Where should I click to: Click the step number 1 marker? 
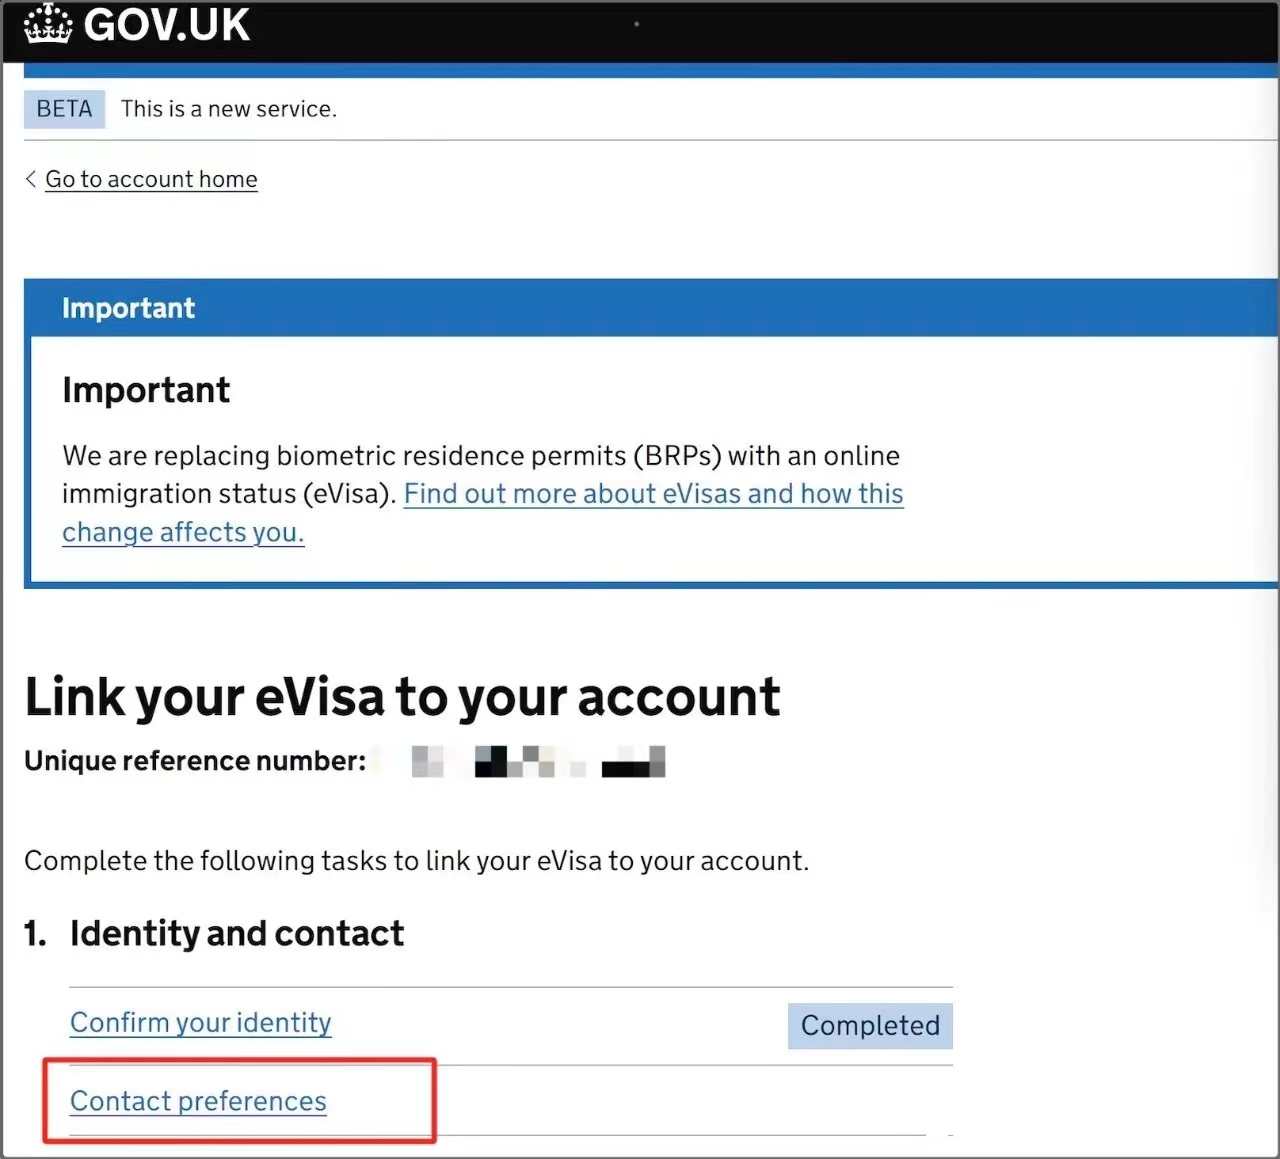coord(35,934)
